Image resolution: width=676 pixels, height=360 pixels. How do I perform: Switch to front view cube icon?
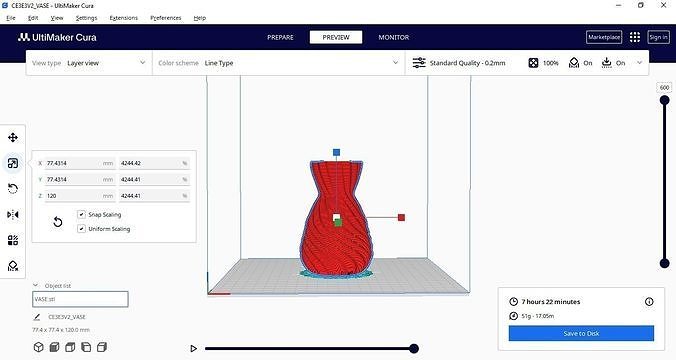pos(54,347)
